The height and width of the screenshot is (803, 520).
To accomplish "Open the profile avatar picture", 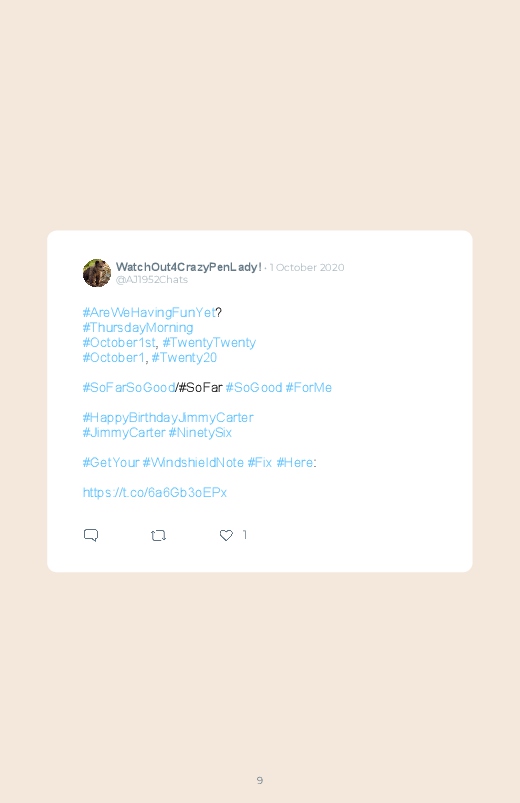I will [x=97, y=273].
